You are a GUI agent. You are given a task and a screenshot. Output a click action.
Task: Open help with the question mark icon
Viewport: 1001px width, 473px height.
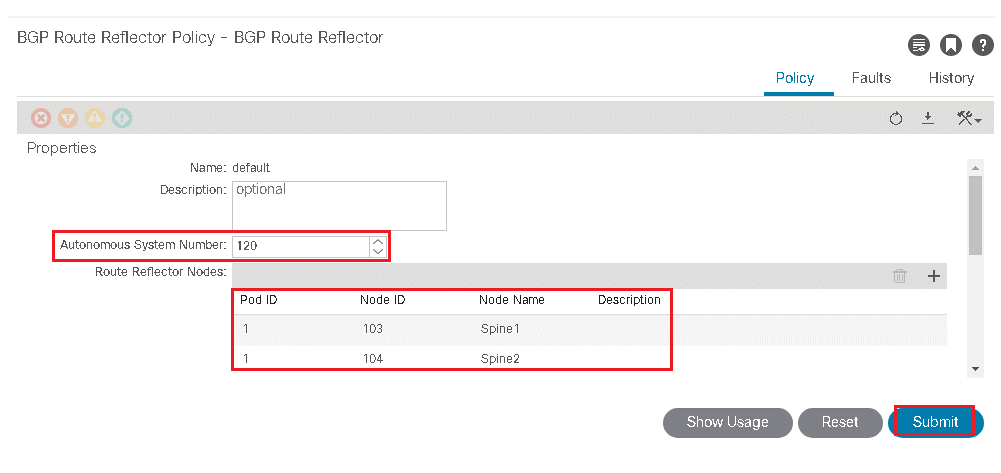point(982,45)
